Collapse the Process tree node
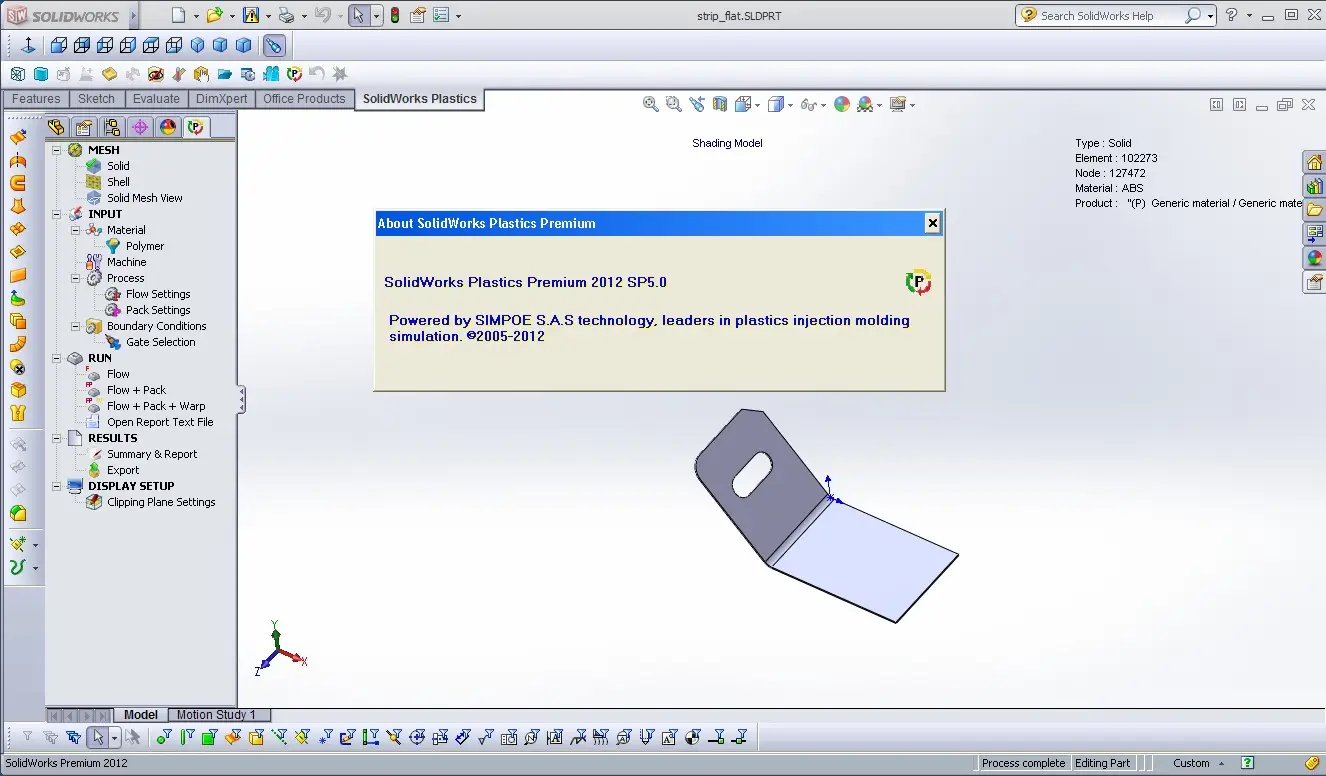Image resolution: width=1326 pixels, height=776 pixels. point(76,278)
